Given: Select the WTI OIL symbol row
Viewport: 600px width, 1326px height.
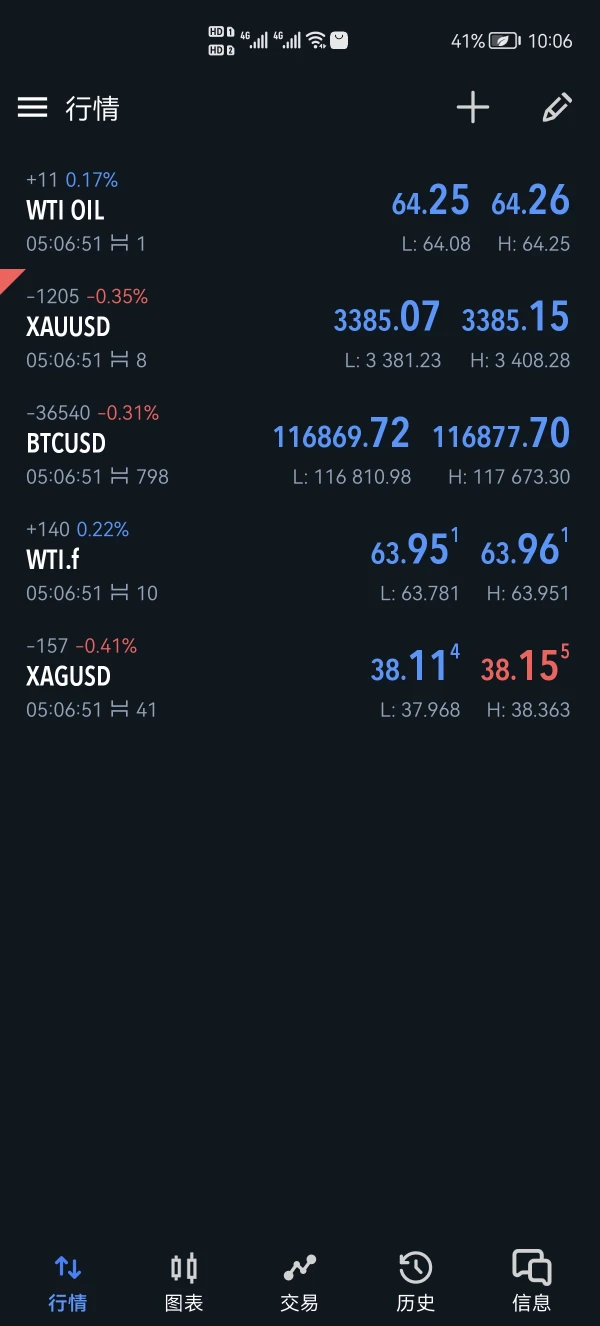Looking at the screenshot, I should click(x=66, y=211).
